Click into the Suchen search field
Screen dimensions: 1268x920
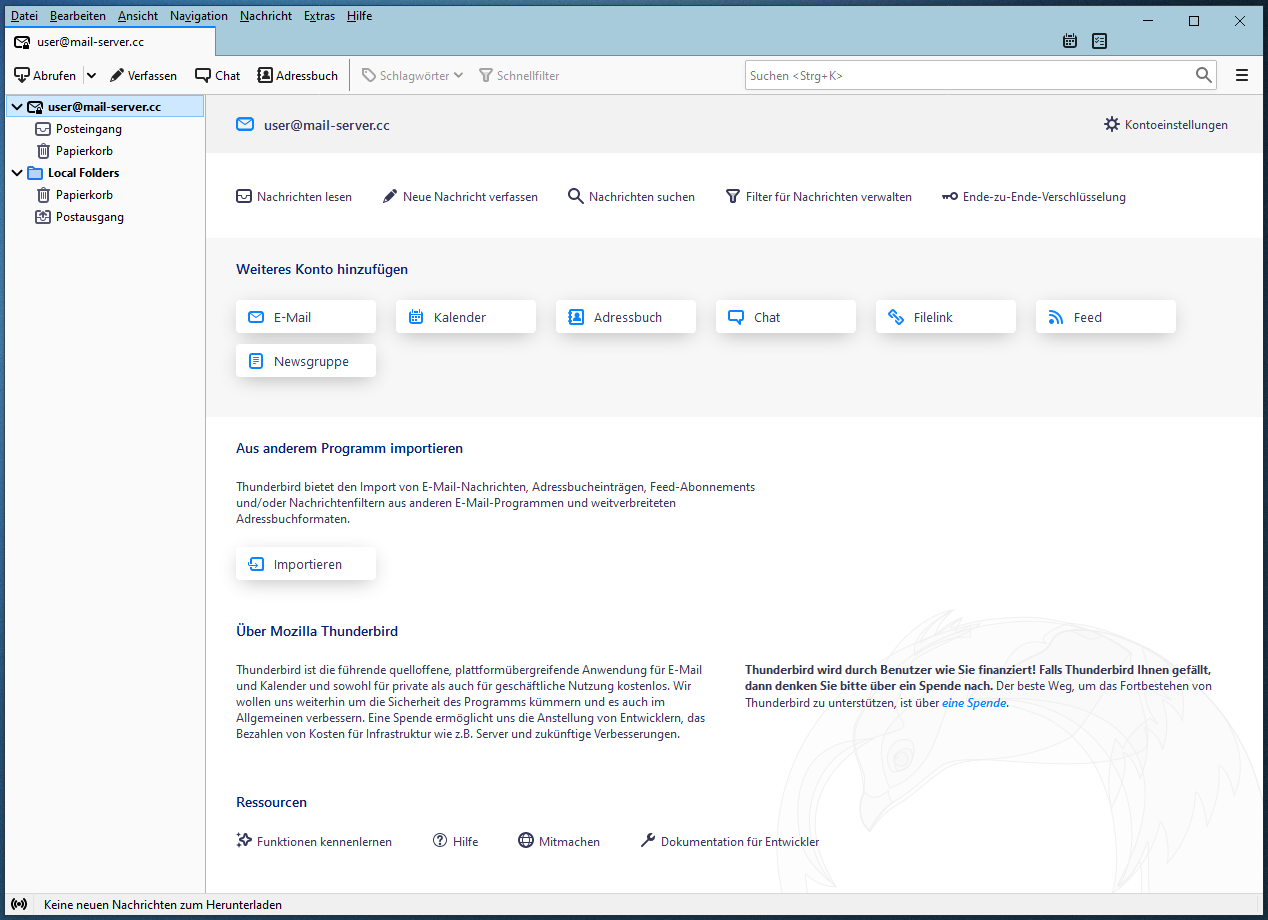[x=965, y=75]
